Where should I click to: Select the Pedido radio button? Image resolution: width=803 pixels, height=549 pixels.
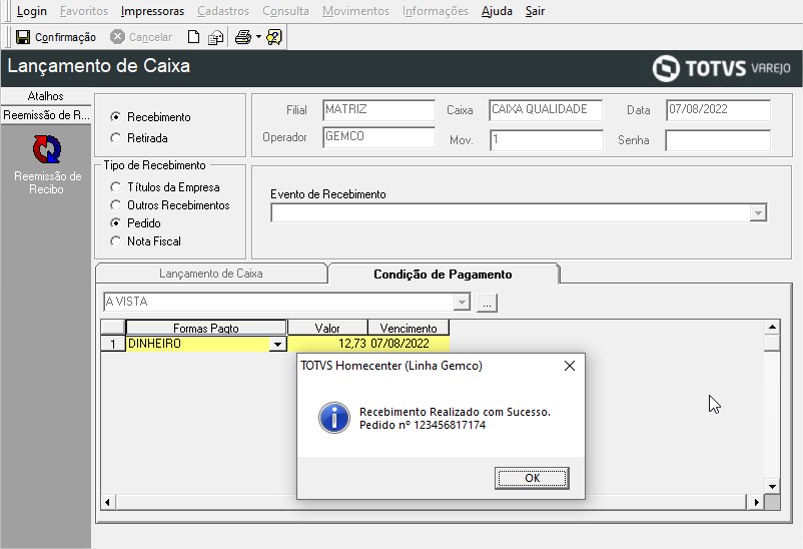click(x=116, y=223)
